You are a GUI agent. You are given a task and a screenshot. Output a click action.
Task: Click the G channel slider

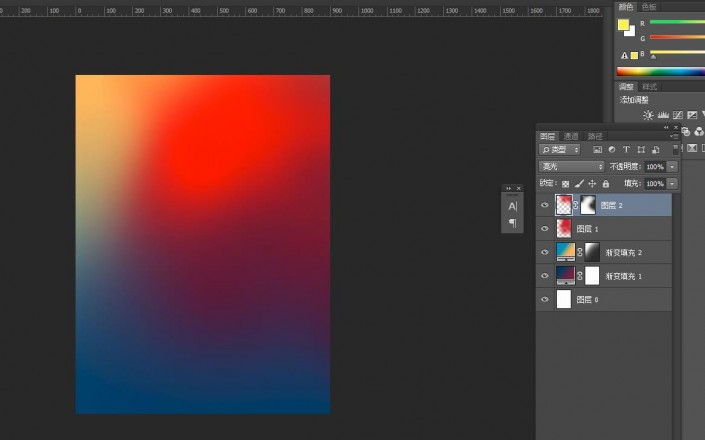677,37
